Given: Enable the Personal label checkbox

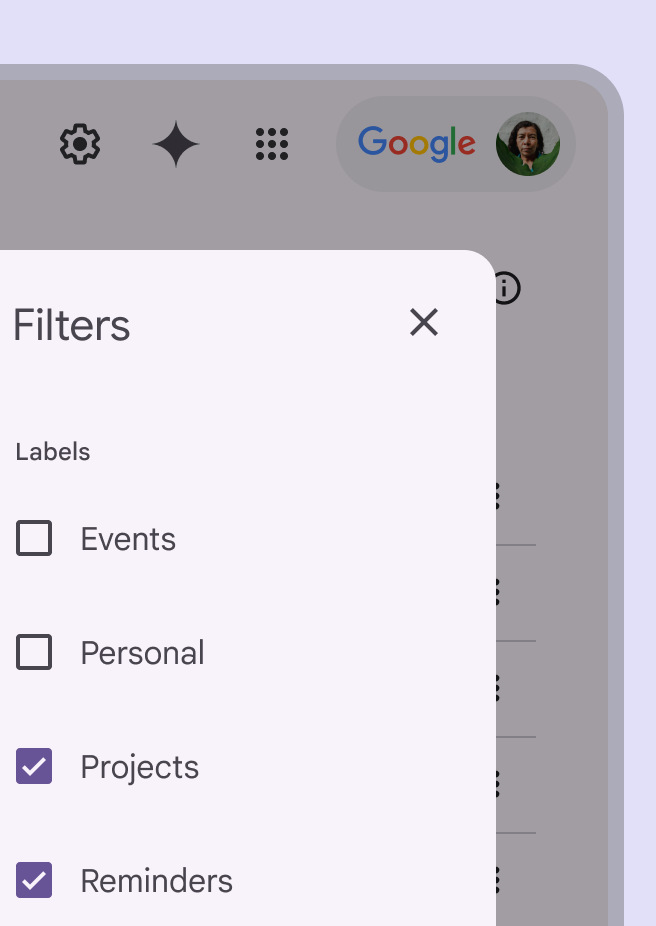Looking at the screenshot, I should click(x=34, y=653).
